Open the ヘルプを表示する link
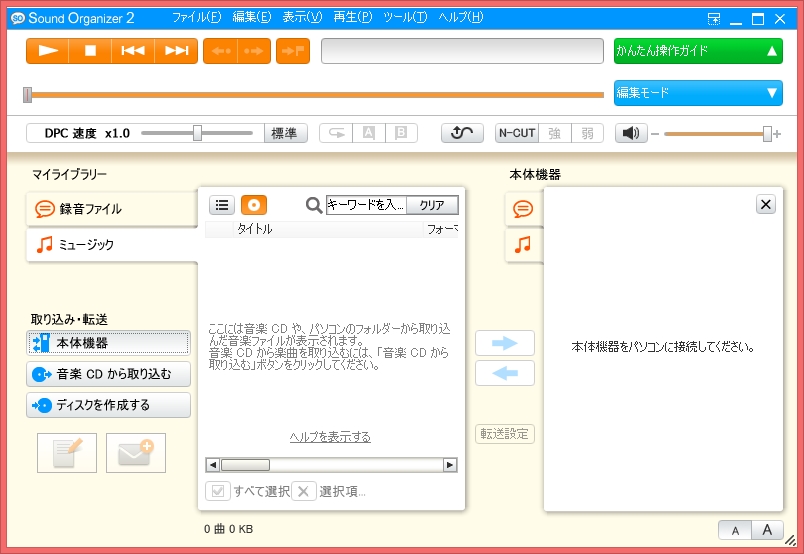This screenshot has width=804, height=554. pos(330,437)
